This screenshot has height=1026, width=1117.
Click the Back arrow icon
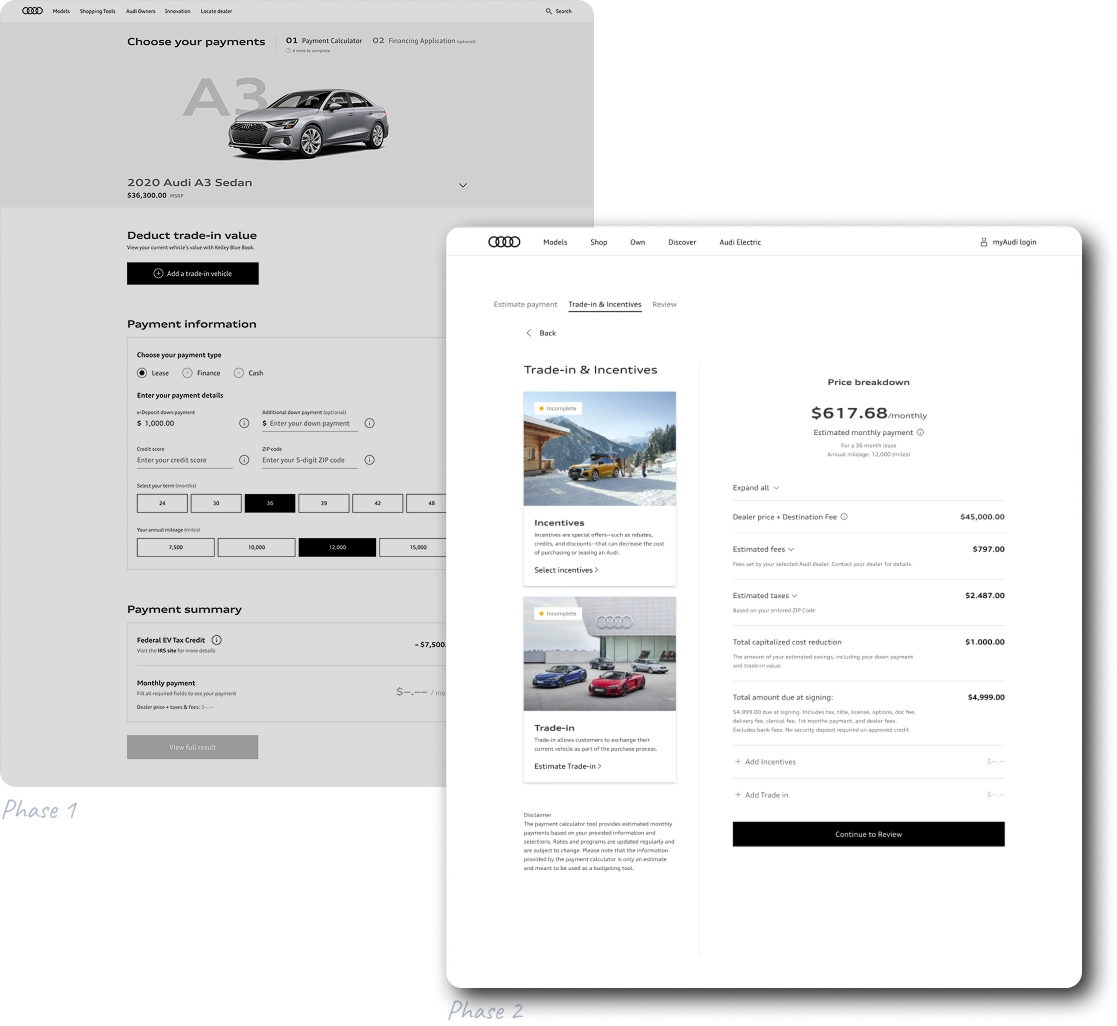[x=529, y=333]
